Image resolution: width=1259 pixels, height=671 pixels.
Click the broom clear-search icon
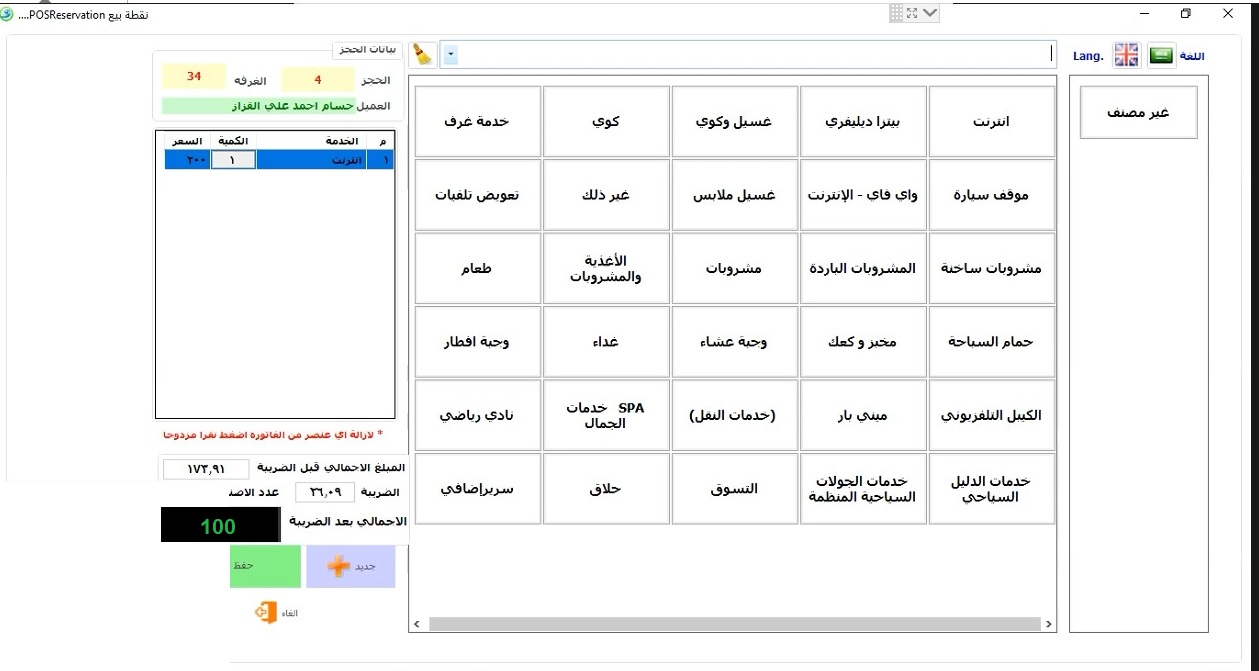point(424,54)
